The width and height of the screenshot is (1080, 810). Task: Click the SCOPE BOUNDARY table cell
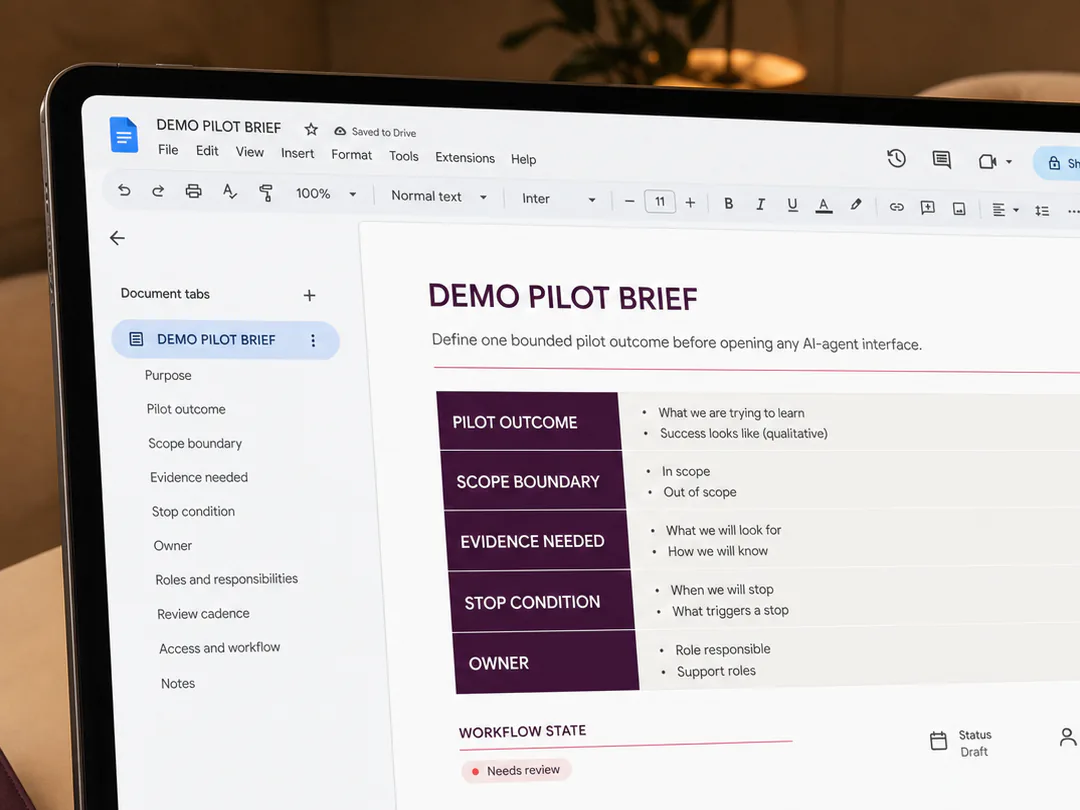534,481
